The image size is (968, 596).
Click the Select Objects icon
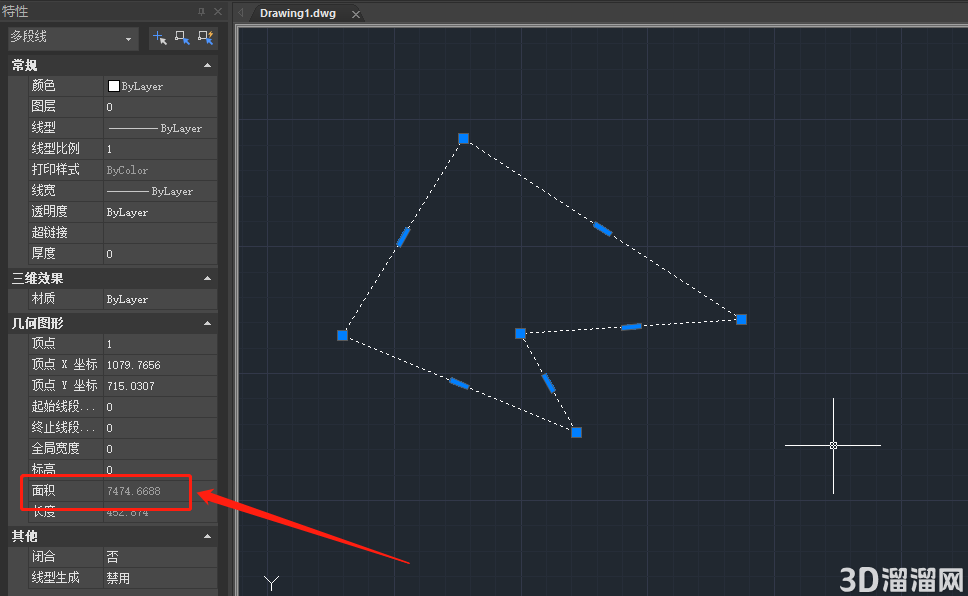point(183,38)
